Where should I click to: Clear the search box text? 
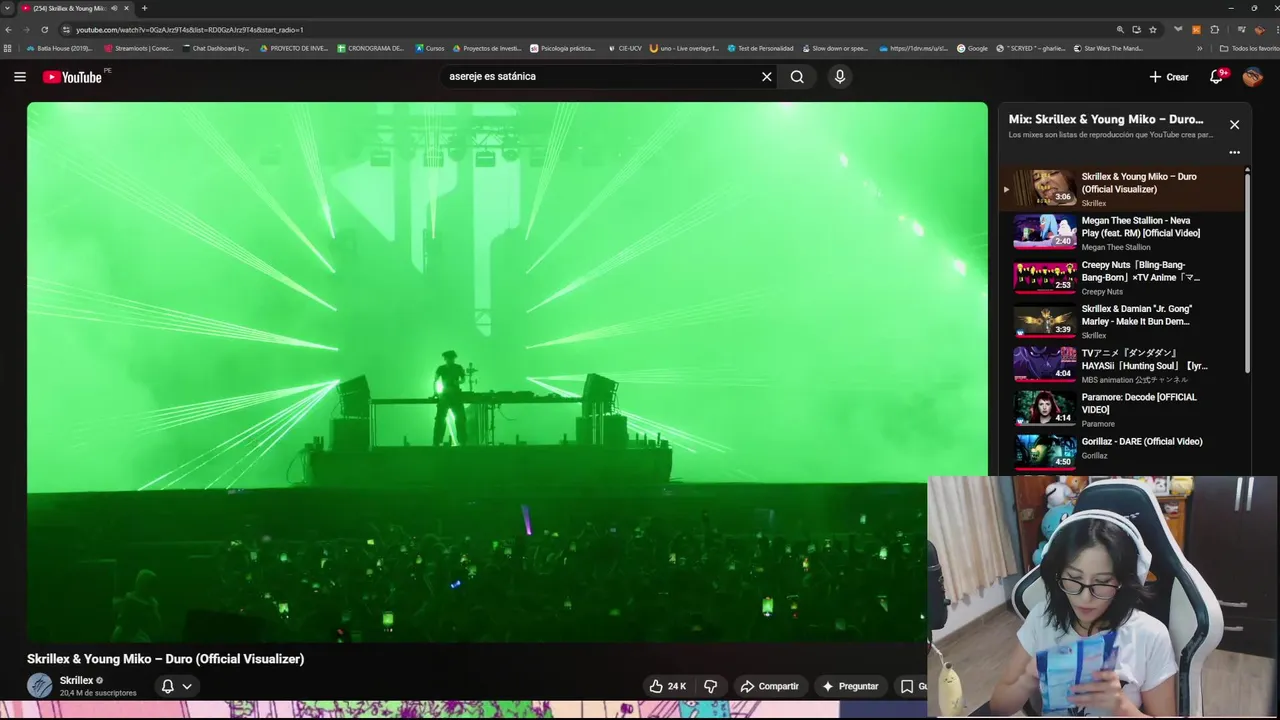tap(767, 77)
